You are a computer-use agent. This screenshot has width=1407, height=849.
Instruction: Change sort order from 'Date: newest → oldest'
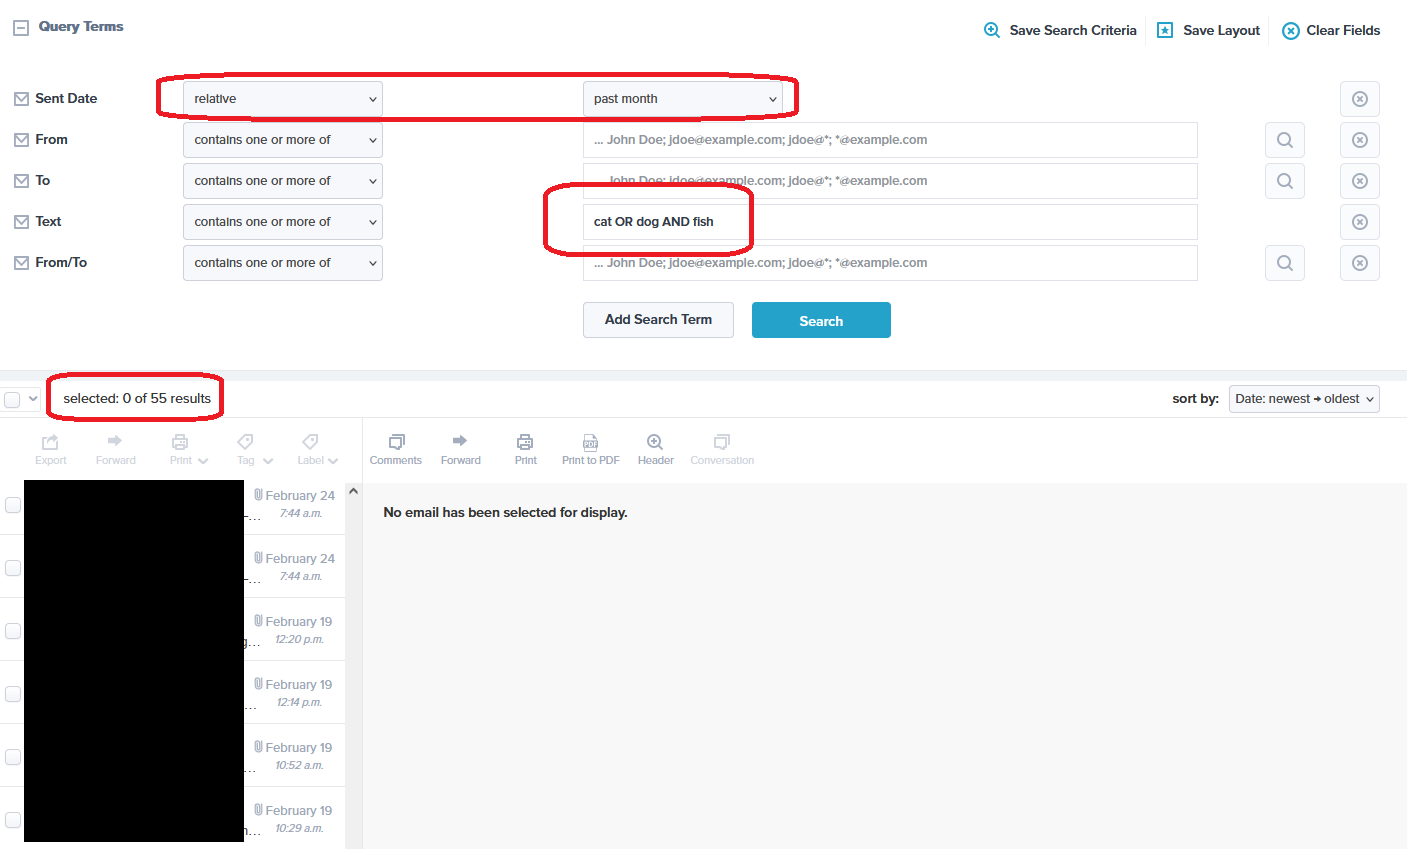tap(1303, 399)
